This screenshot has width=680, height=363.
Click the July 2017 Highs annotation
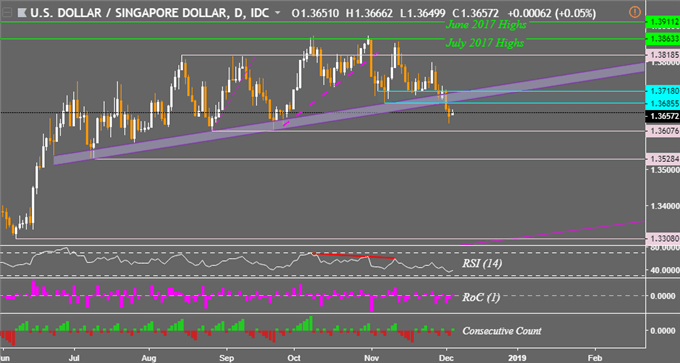484,43
